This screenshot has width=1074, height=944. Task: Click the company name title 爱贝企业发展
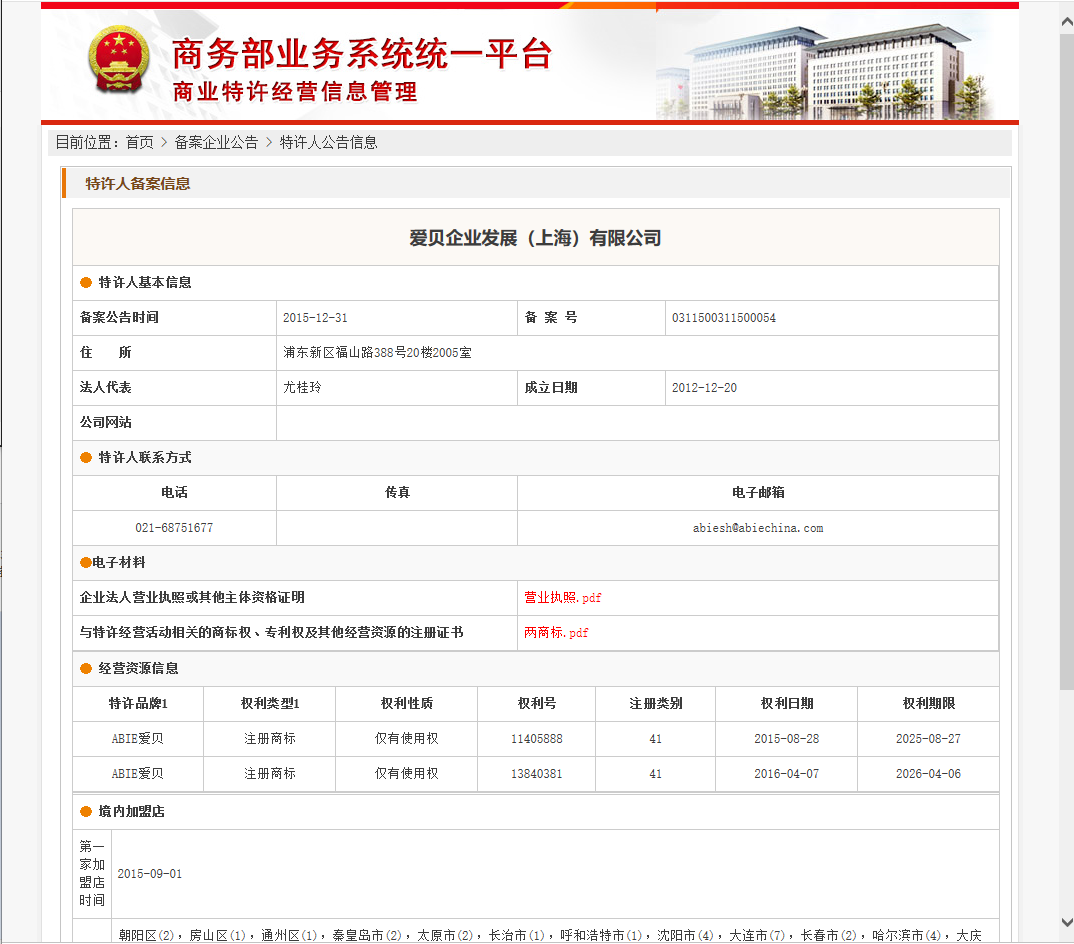[535, 238]
